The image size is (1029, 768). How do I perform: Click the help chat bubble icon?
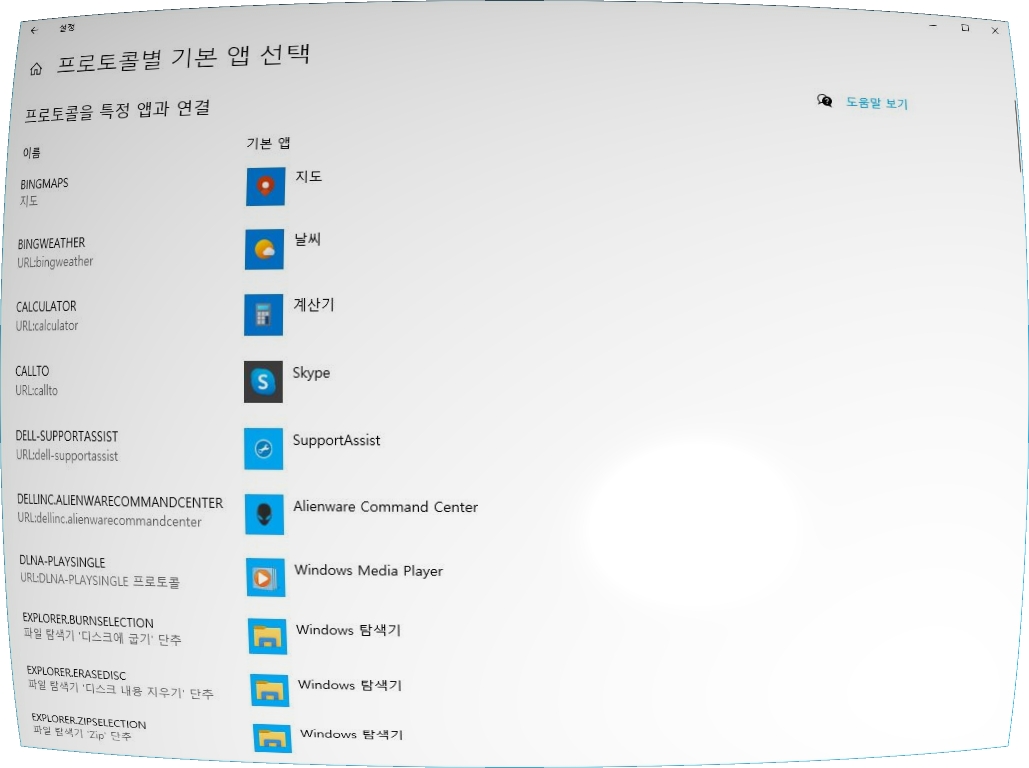click(824, 100)
